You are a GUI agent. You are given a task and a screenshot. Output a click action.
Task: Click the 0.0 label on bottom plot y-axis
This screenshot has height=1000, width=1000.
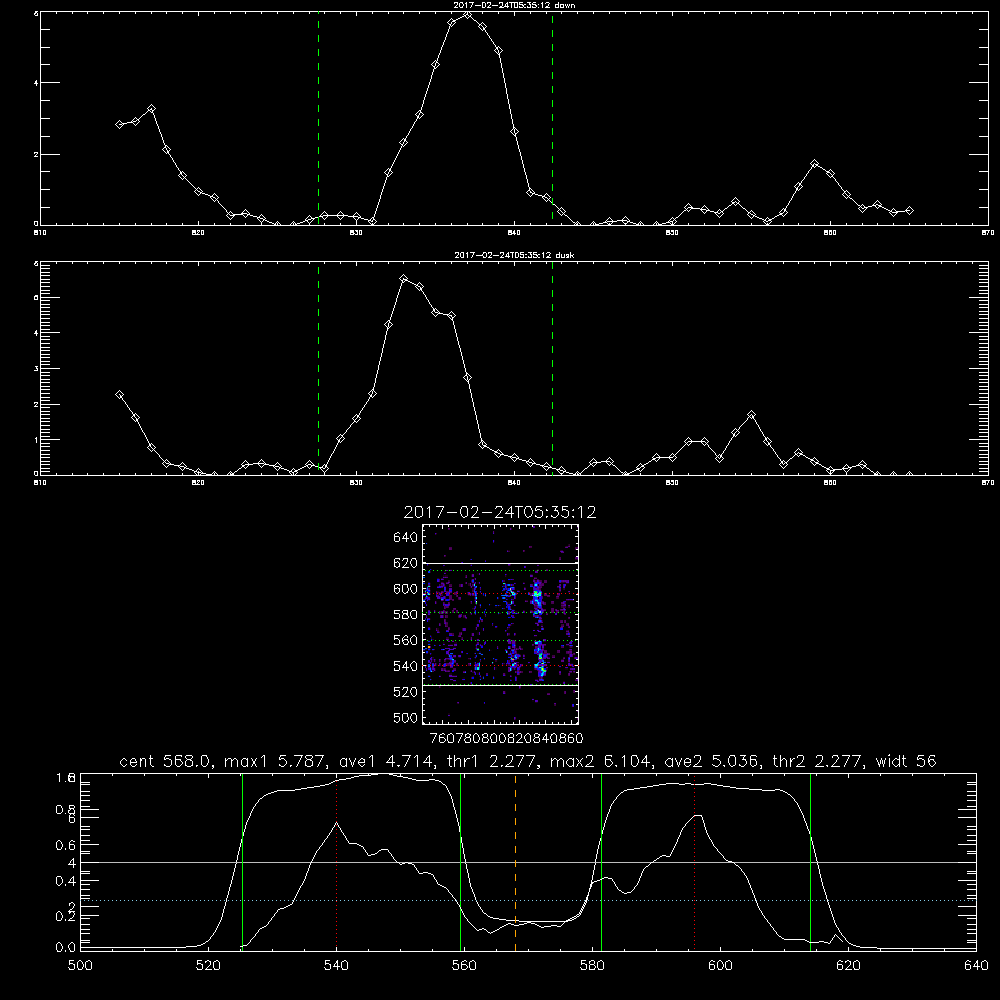tap(66, 948)
